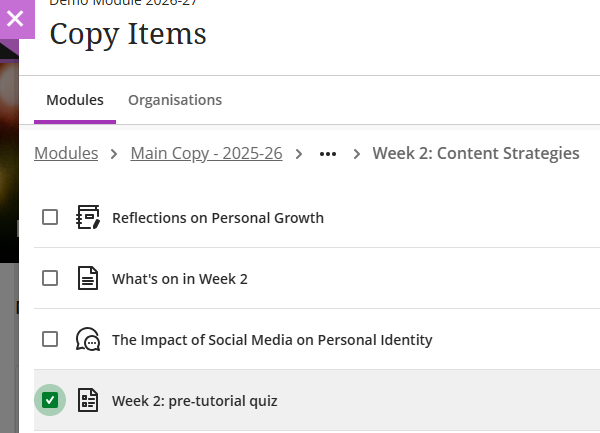The height and width of the screenshot is (433, 600).
Task: Go to Main Copy - 2025-26 breadcrumb
Action: (206, 153)
